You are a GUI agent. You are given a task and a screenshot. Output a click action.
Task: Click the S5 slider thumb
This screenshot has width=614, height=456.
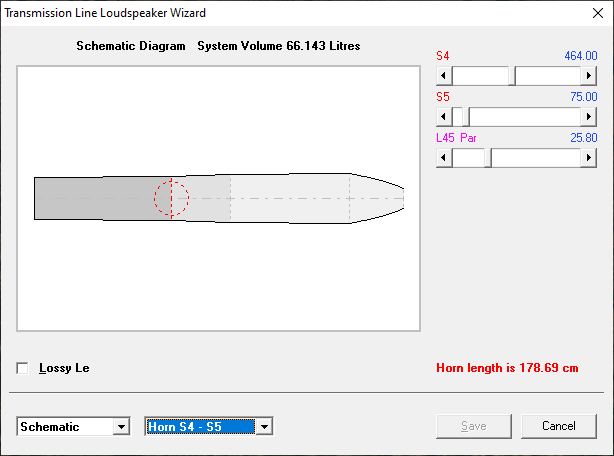(x=466, y=117)
